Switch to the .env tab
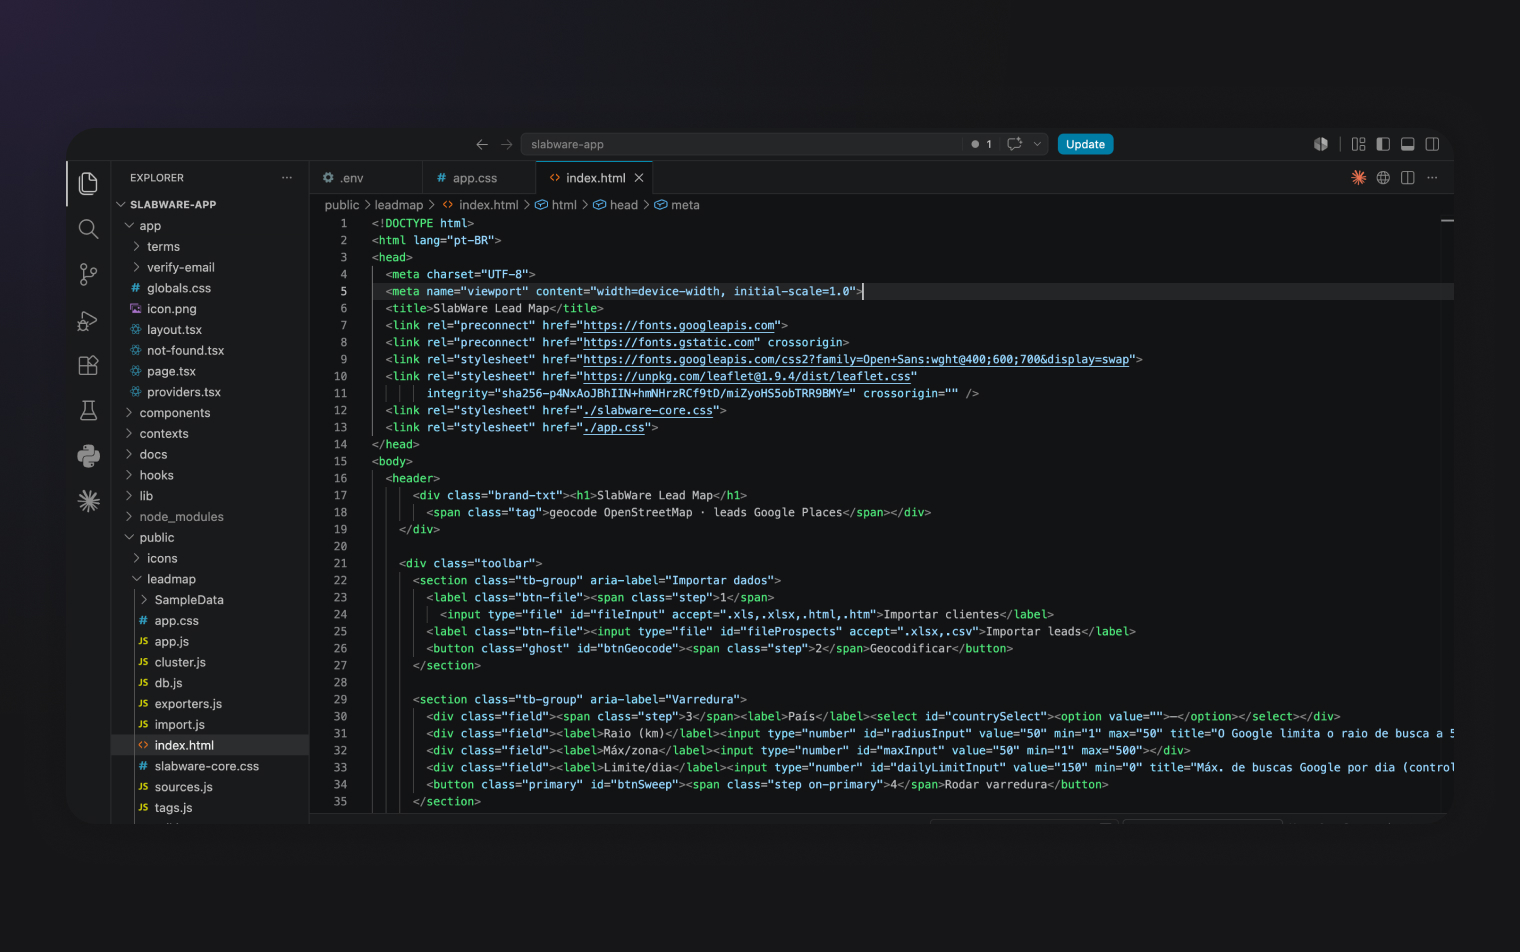Viewport: 1520px width, 952px height. pyautogui.click(x=352, y=178)
